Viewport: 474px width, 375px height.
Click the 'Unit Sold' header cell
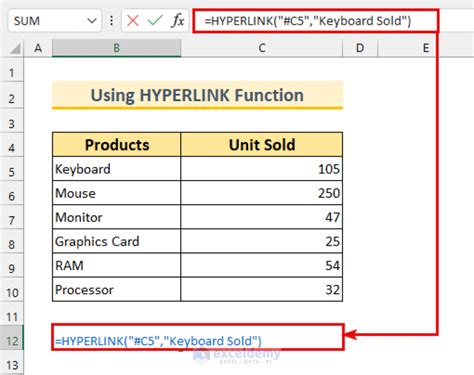262,145
